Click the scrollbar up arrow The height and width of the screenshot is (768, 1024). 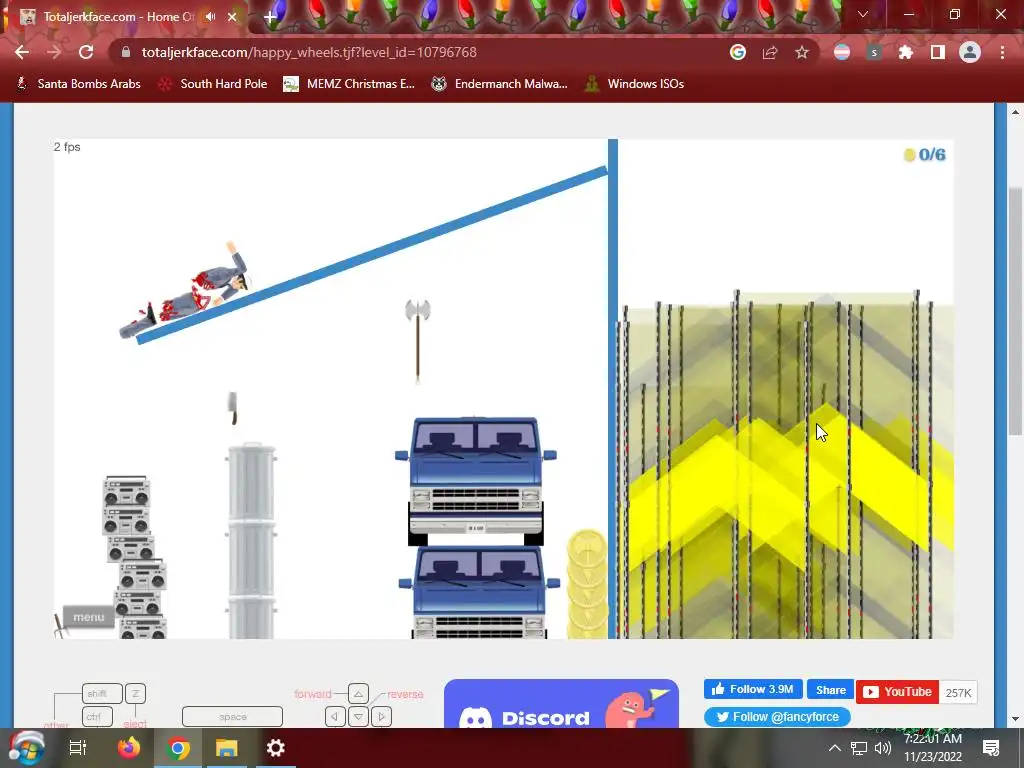[1015, 112]
